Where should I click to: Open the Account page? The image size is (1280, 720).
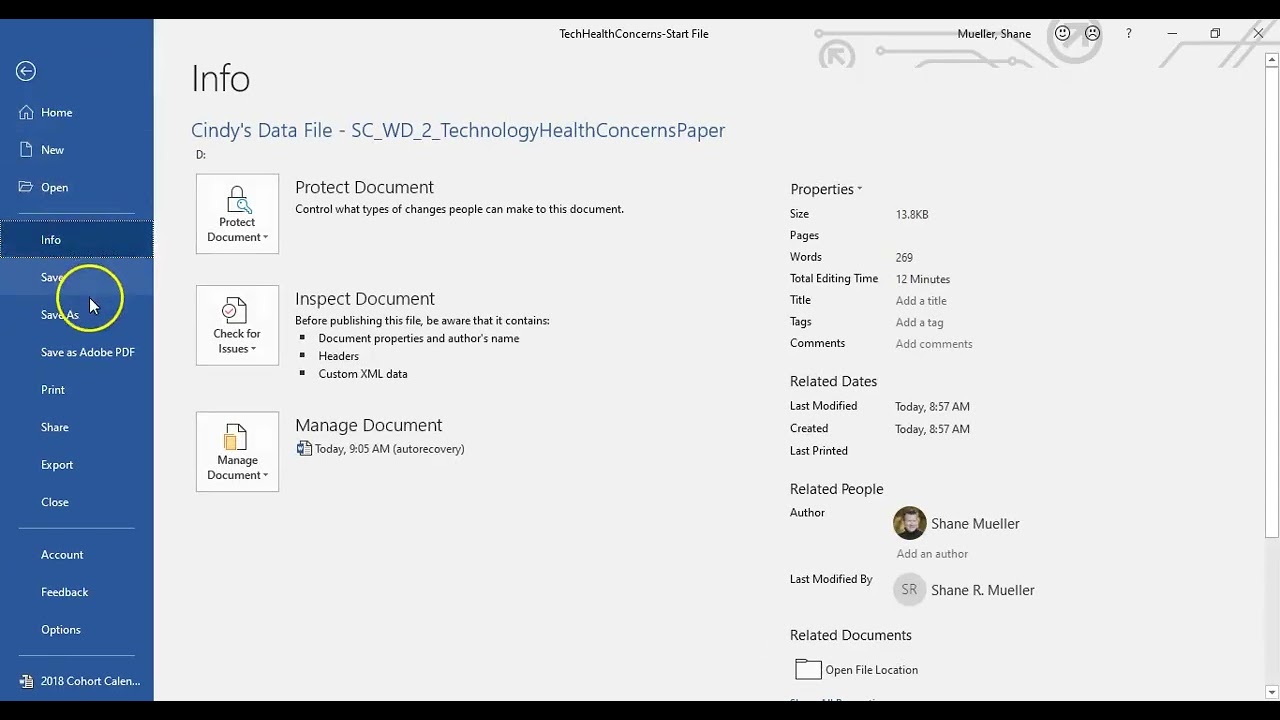coord(77,555)
